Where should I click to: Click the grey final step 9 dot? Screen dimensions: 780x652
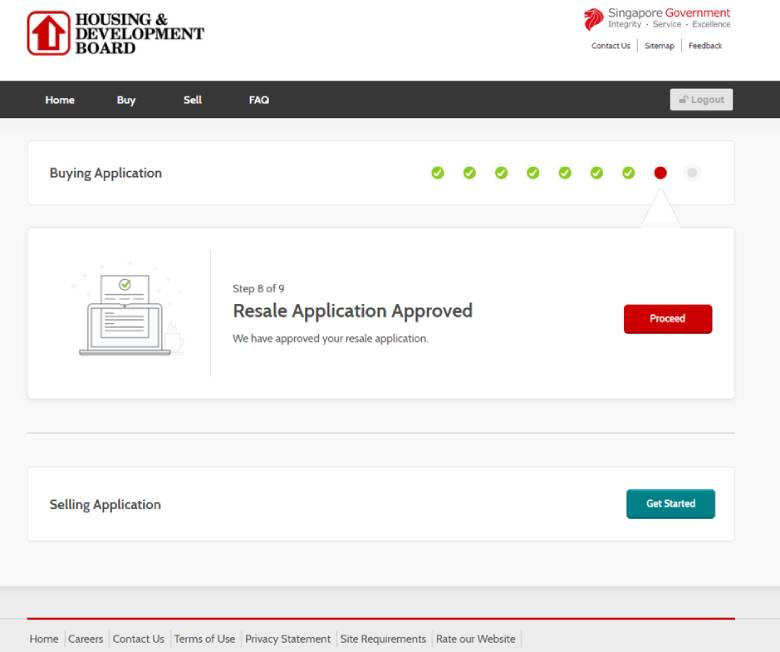pos(692,173)
